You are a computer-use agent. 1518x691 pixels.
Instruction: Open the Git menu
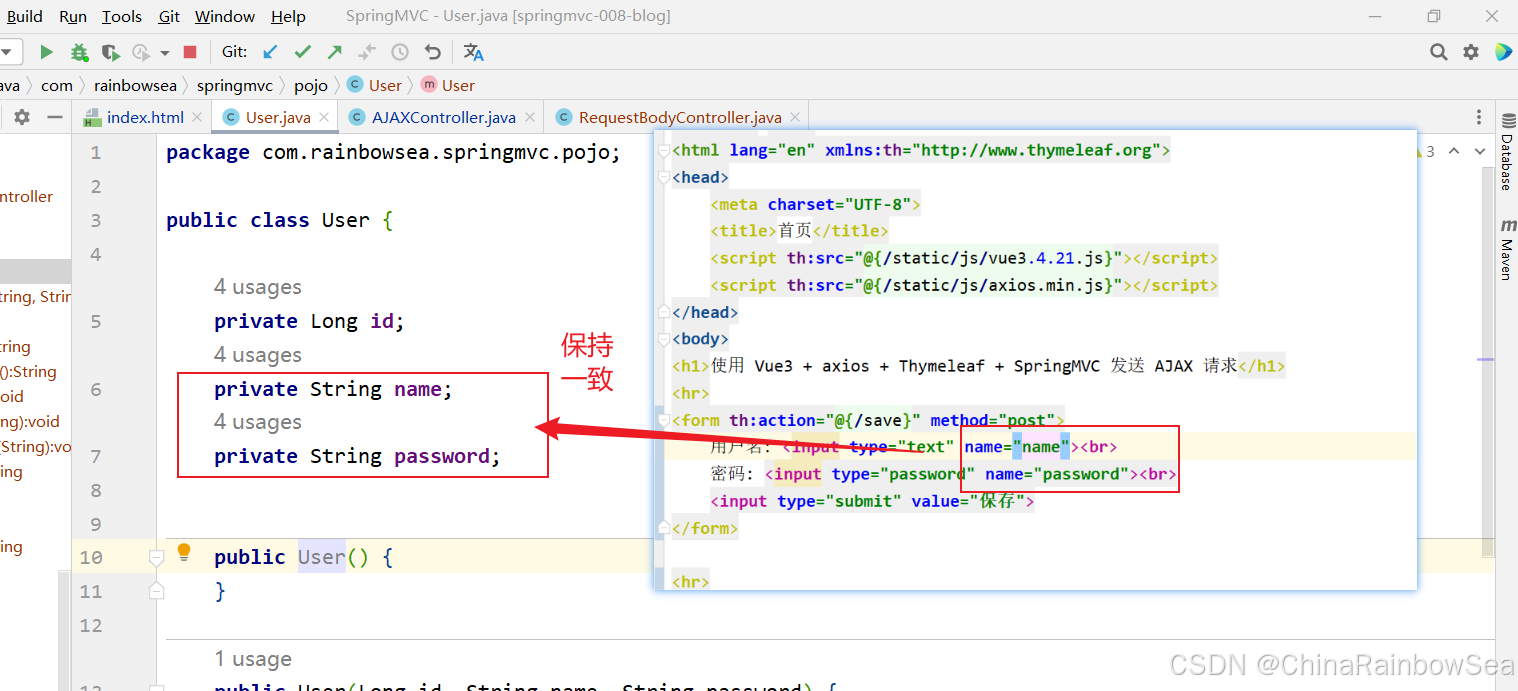170,16
